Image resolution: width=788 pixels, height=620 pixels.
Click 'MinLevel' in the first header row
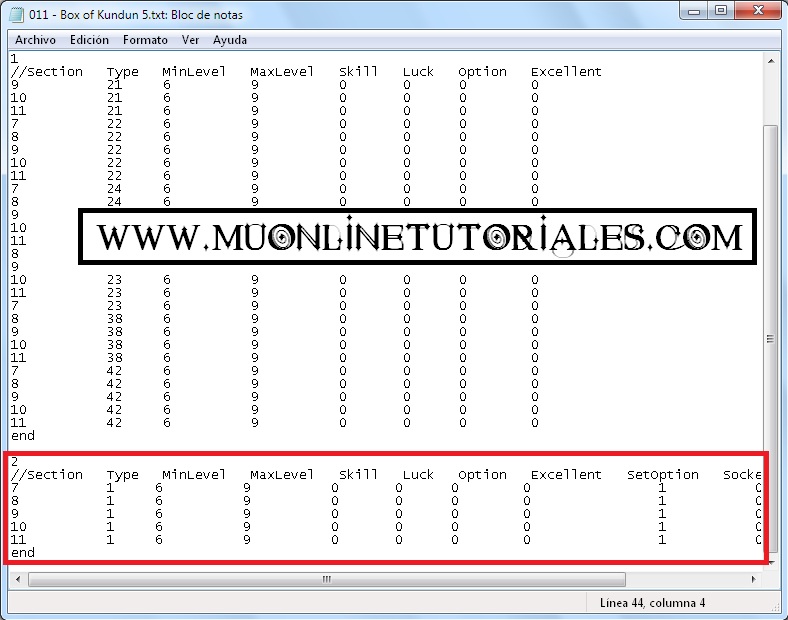[194, 72]
